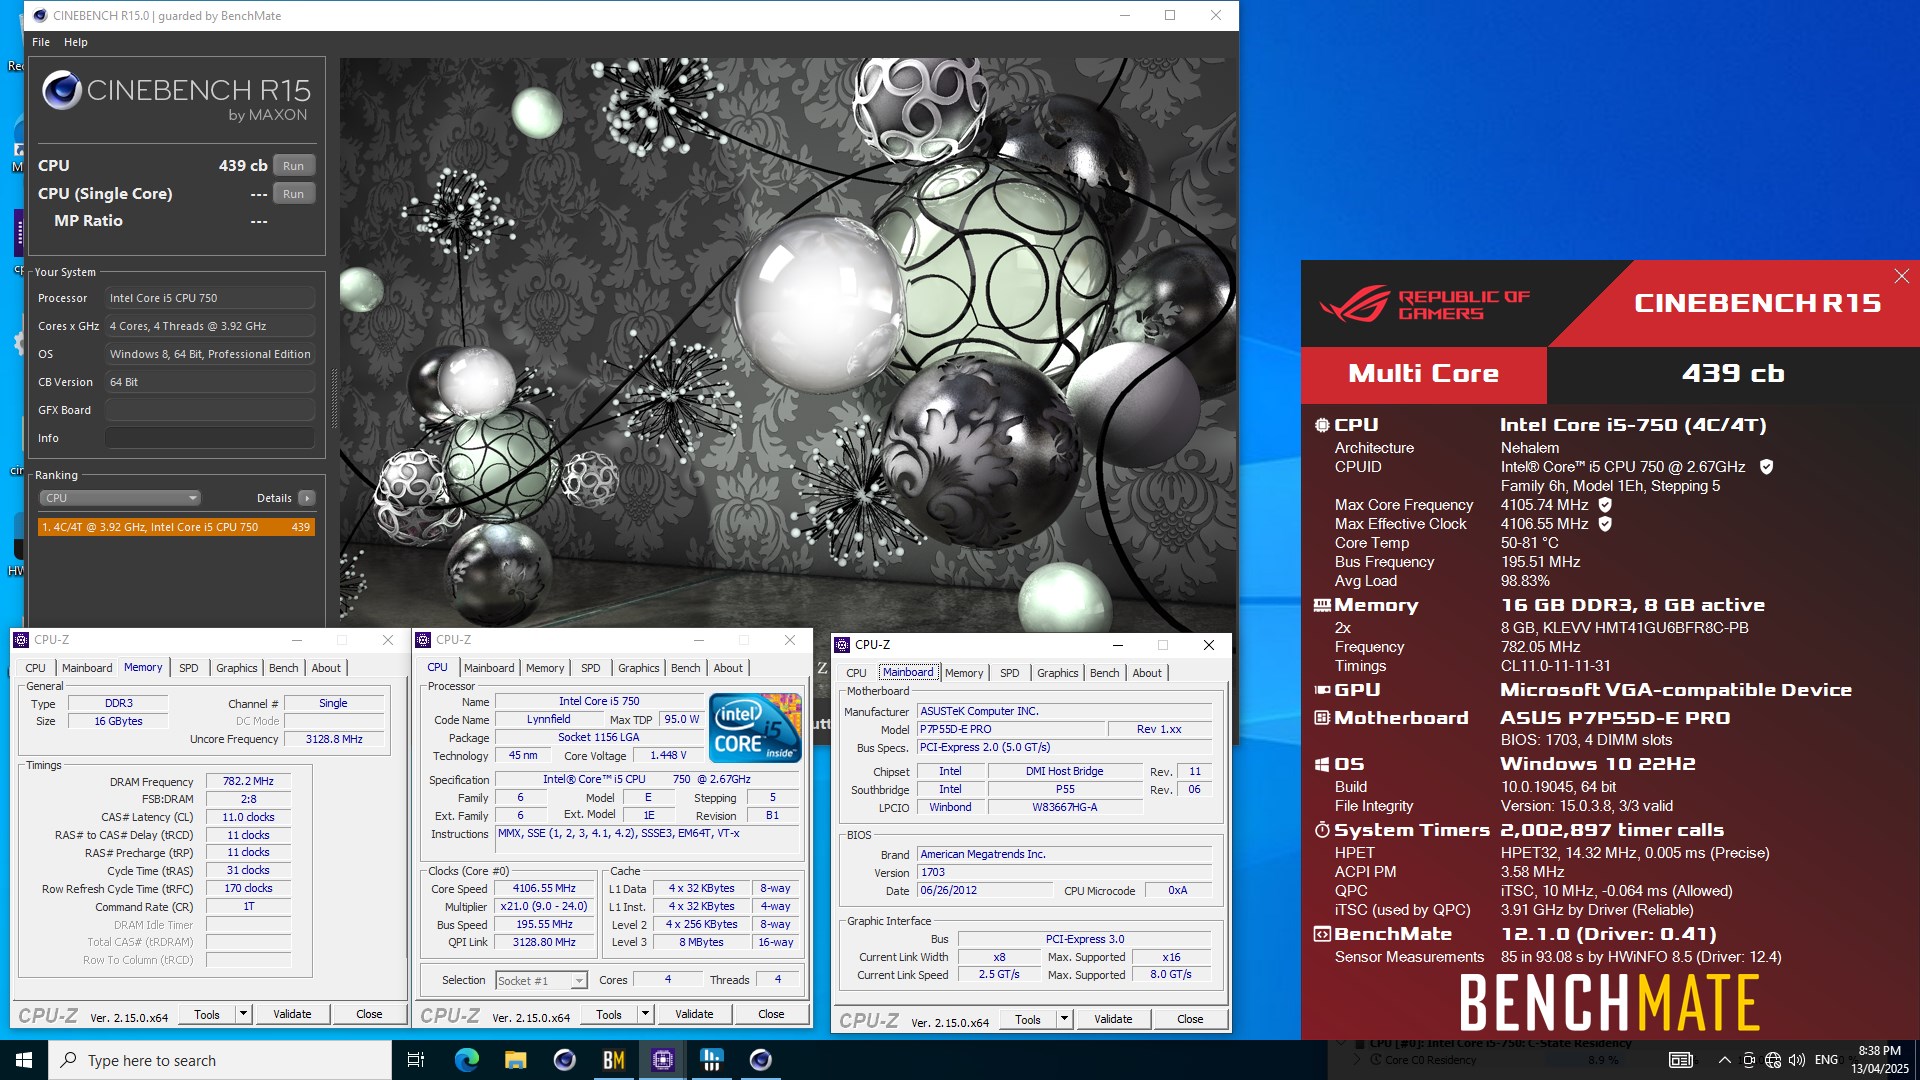Screen dimensions: 1920x1080
Task: Select Mainboard tab in CPU-tab CPU-Z window
Action: pyautogui.click(x=489, y=668)
